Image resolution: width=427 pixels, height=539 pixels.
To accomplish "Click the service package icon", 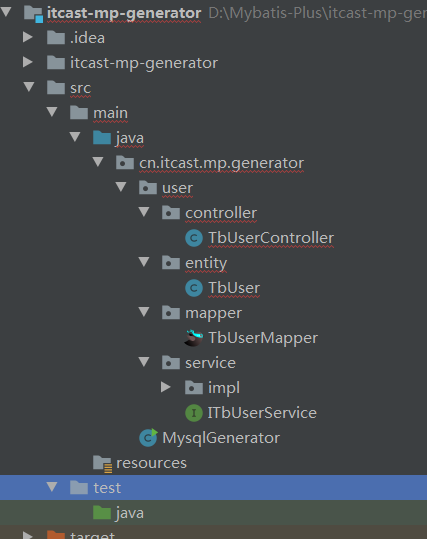I will [x=171, y=362].
